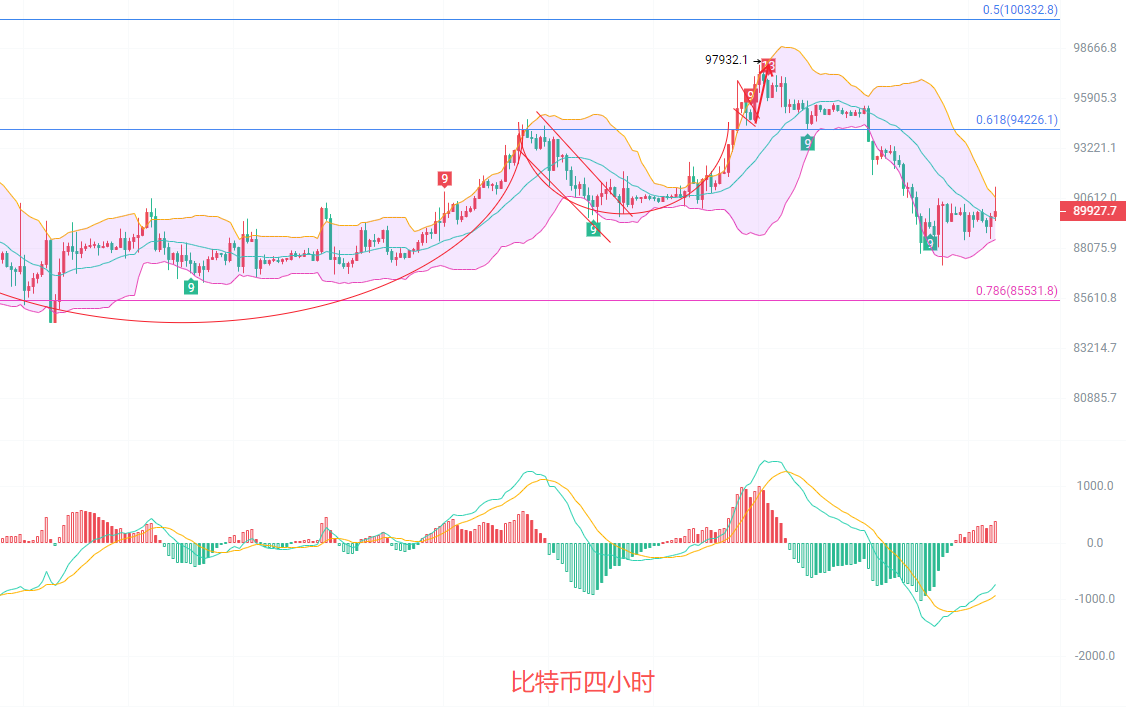The height and width of the screenshot is (708, 1126).
Task: Select the 0.618(94226.1) Fibonacci level label
Action: pyautogui.click(x=1016, y=120)
